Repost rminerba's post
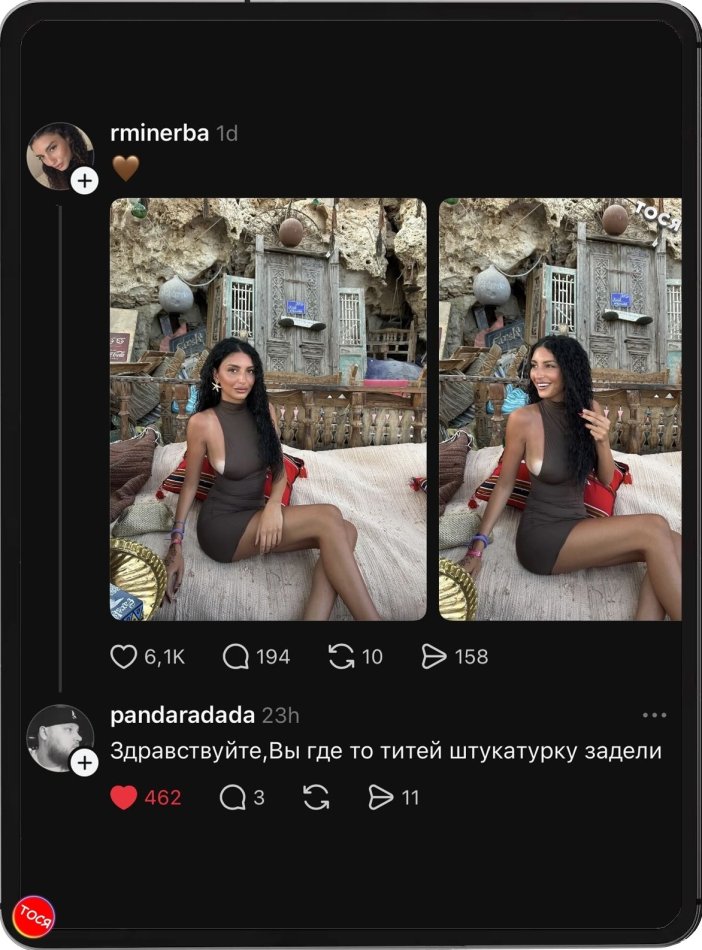 point(341,657)
